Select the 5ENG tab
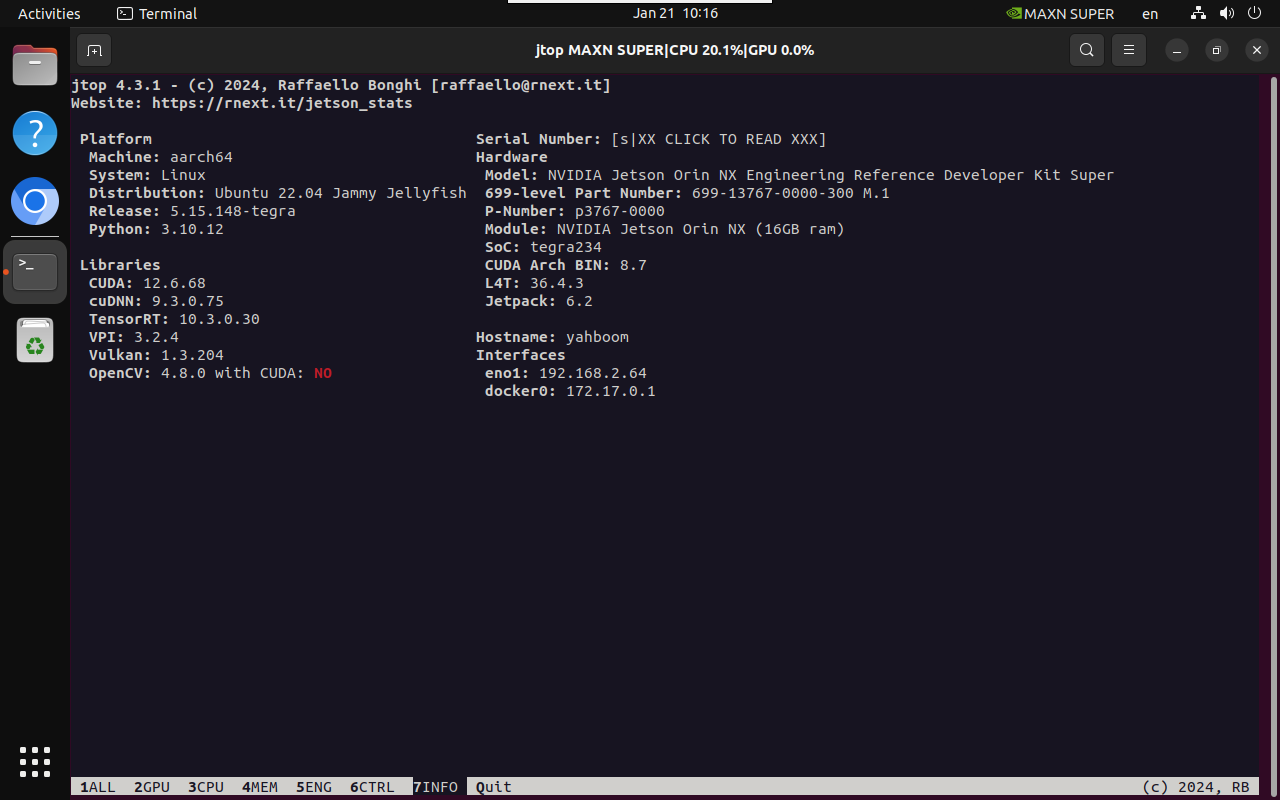1280x800 pixels. click(x=314, y=787)
